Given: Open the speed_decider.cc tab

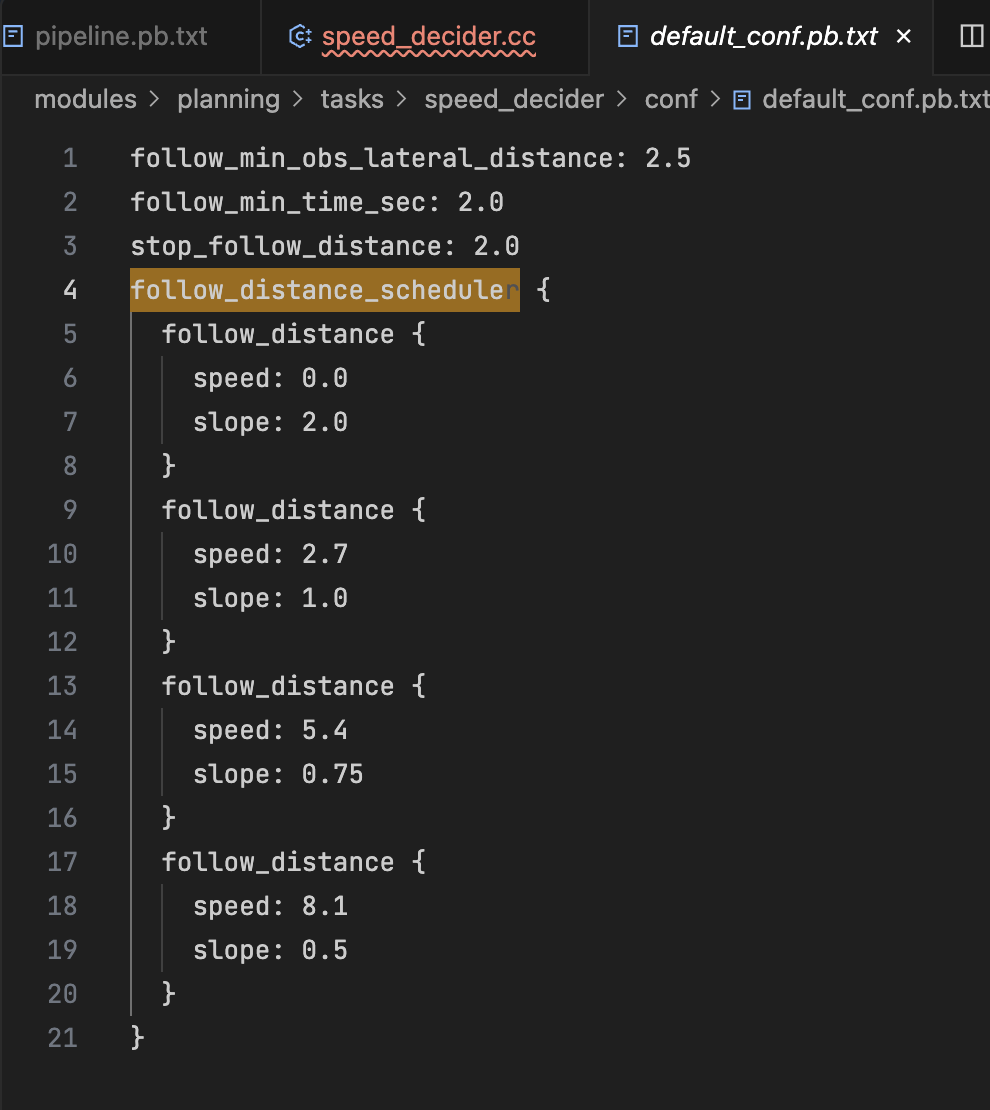Looking at the screenshot, I should pyautogui.click(x=428, y=37).
